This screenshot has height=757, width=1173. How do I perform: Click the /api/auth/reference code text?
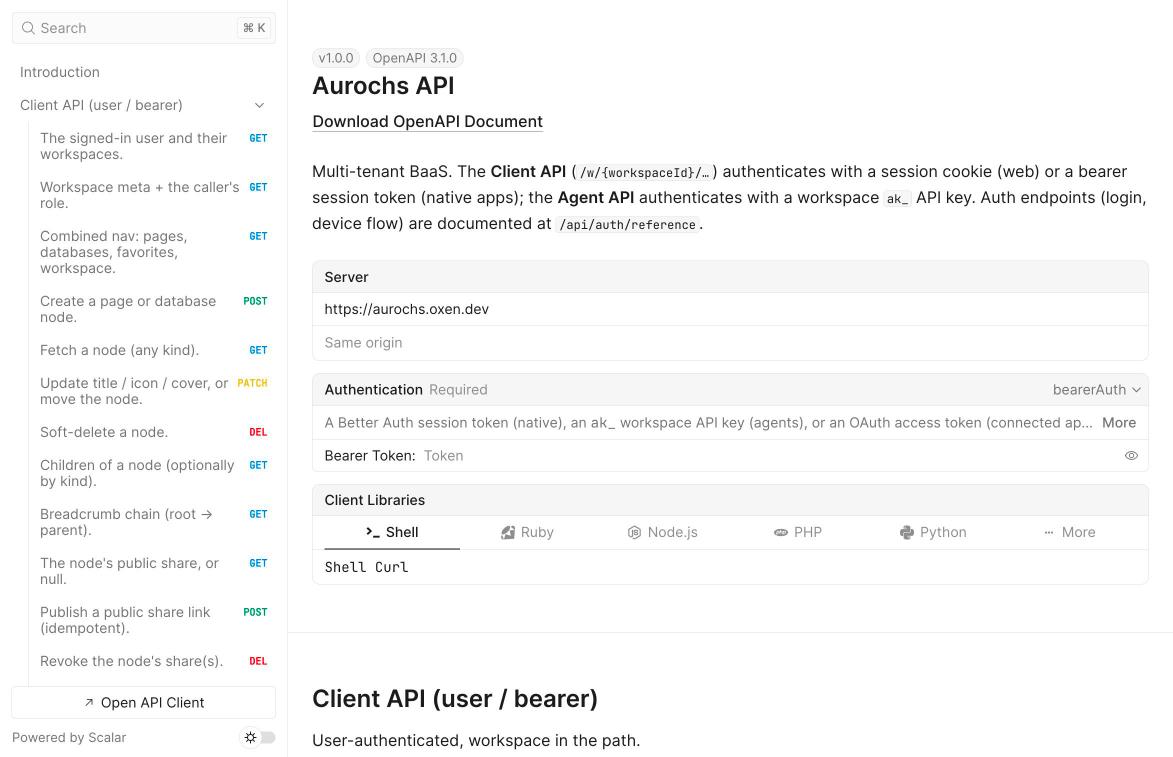click(x=627, y=224)
